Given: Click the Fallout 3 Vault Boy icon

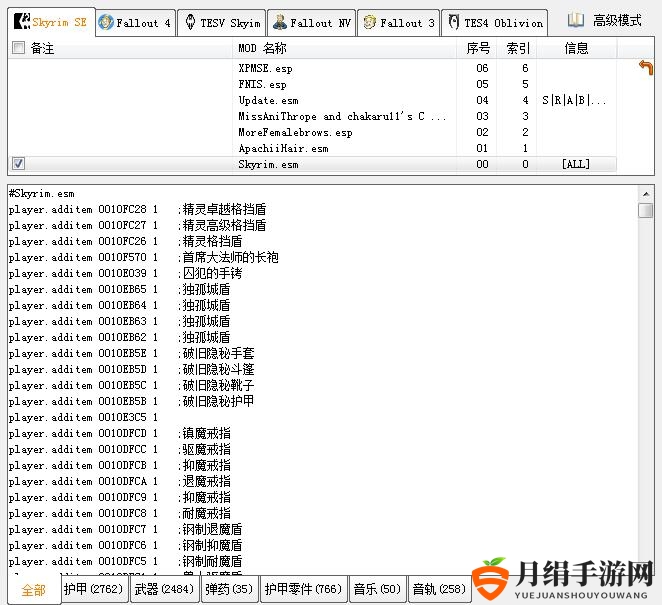Looking at the screenshot, I should 369,22.
